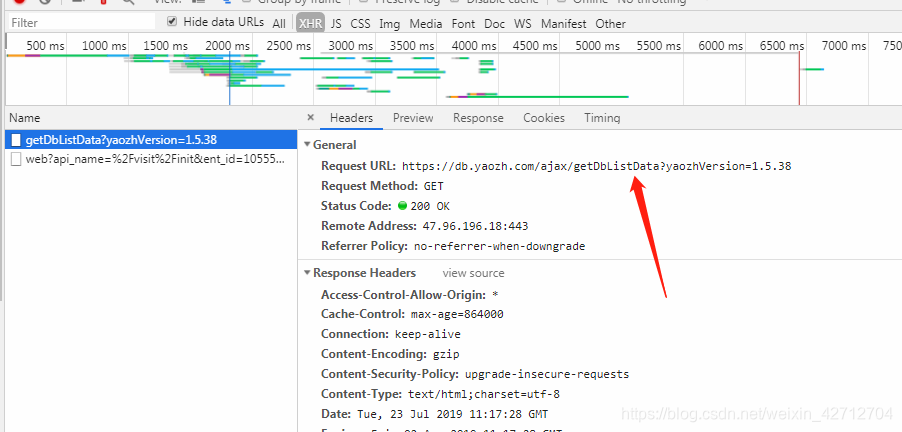
Task: Filter requests by Font
Action: click(x=463, y=24)
